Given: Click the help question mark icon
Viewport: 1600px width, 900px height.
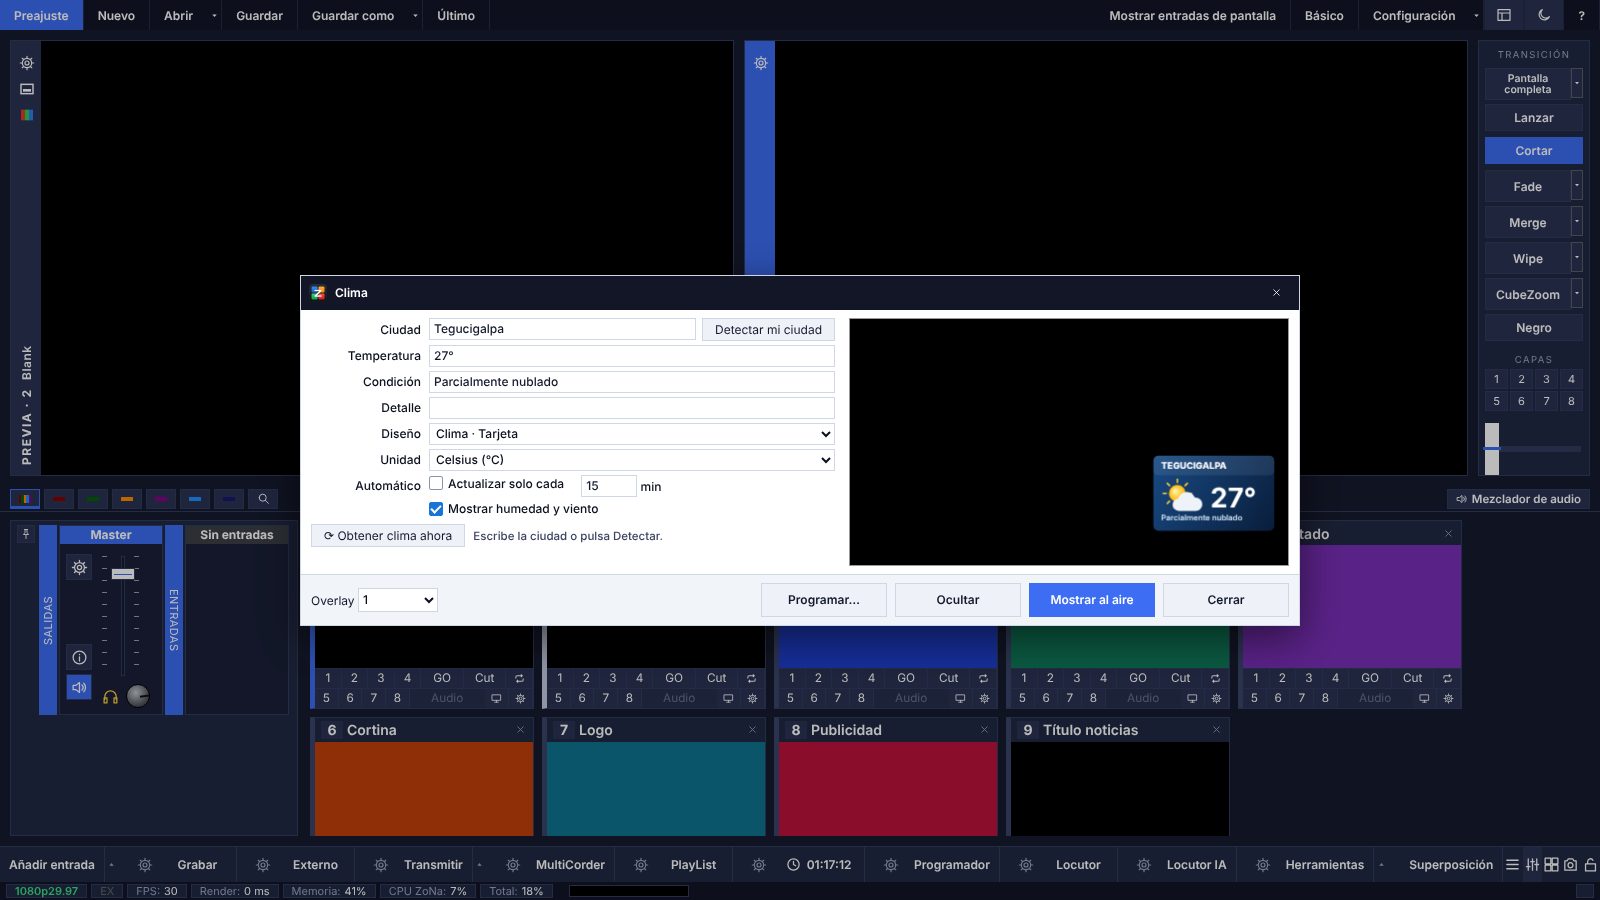Looking at the screenshot, I should coord(1581,15).
